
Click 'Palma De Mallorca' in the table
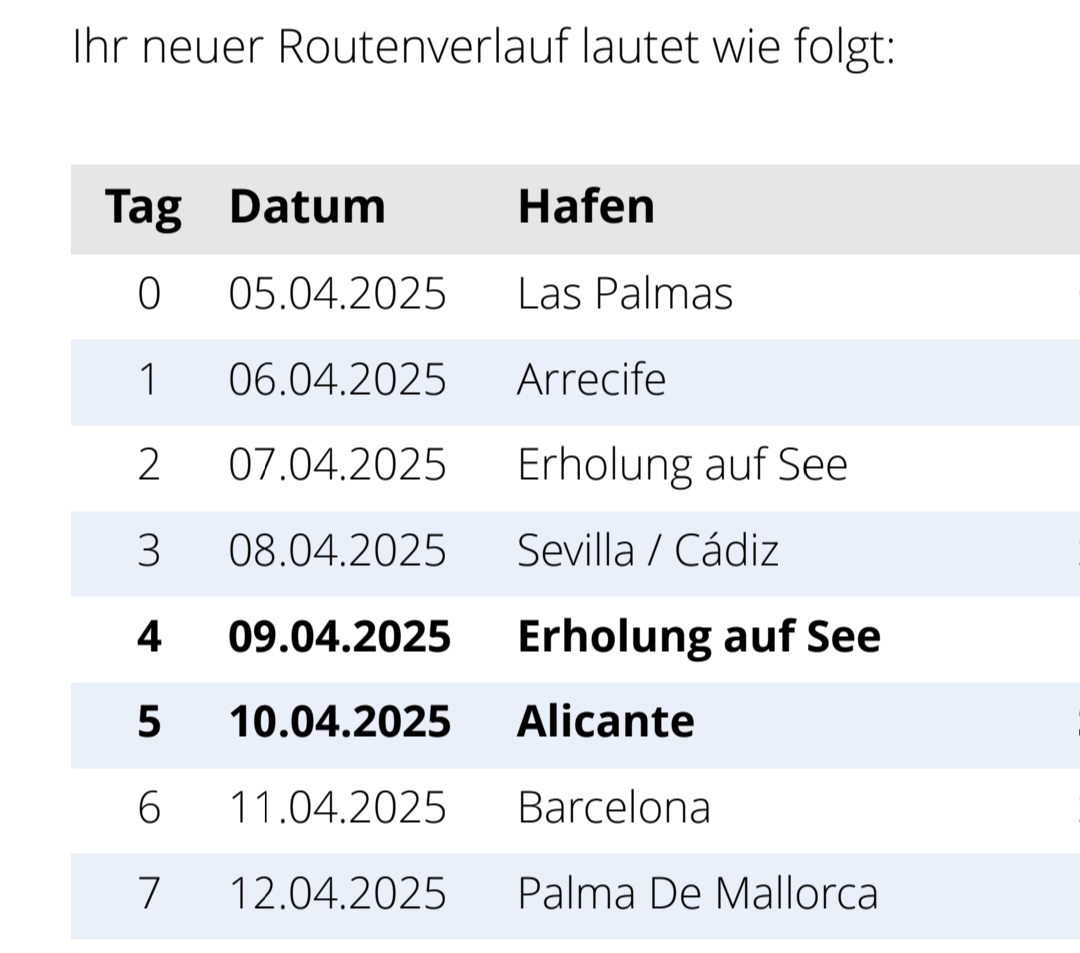tap(697, 894)
